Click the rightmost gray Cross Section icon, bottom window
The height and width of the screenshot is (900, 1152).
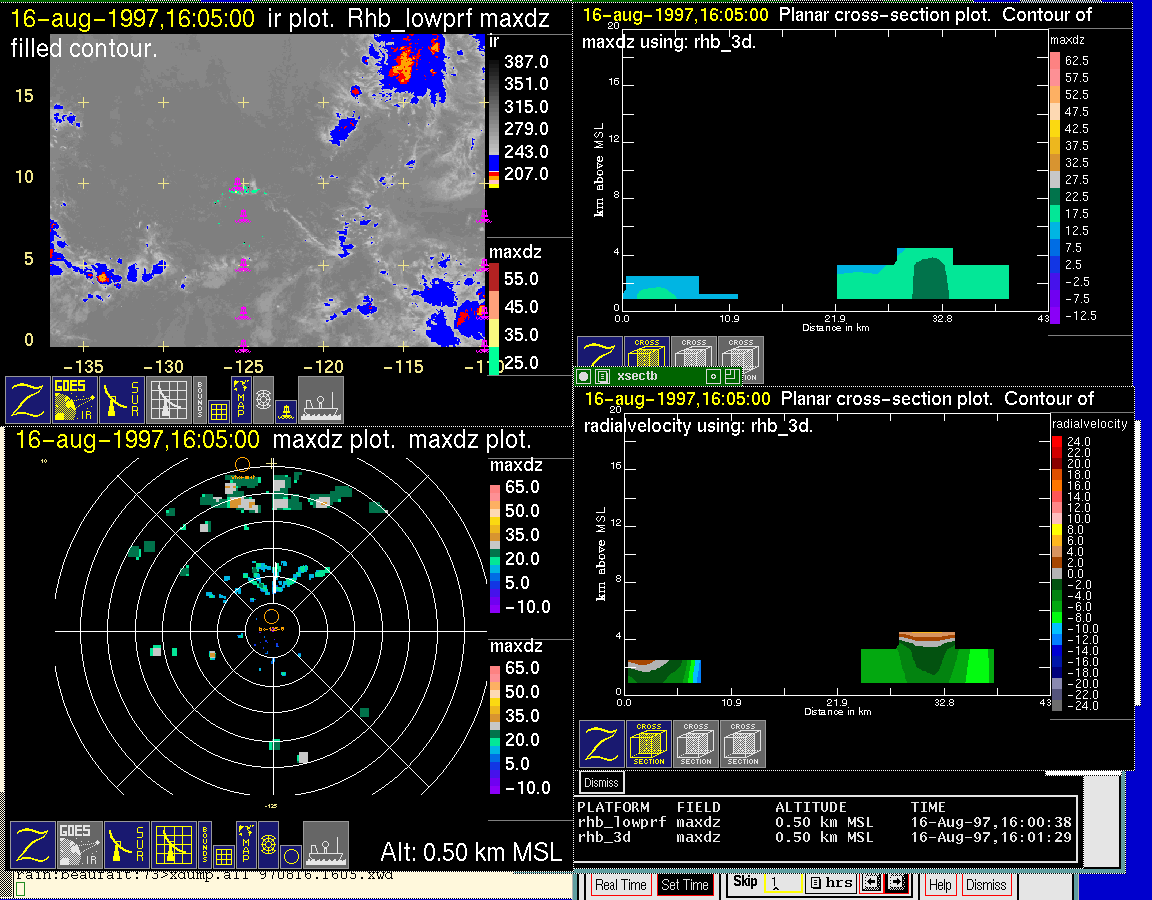(743, 744)
